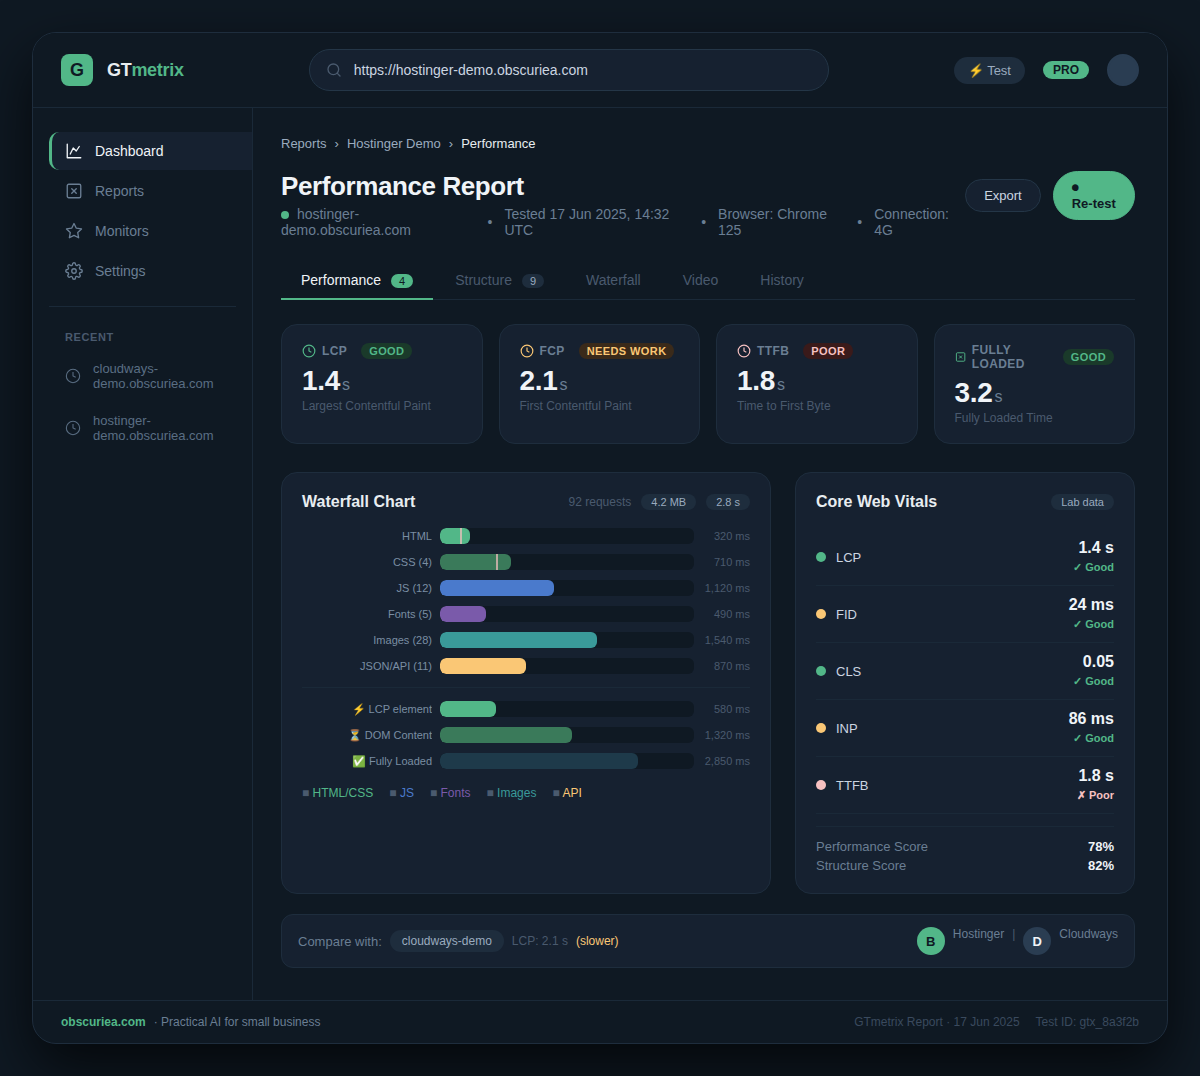Click the 'Performance Score' 78% value

(1101, 847)
